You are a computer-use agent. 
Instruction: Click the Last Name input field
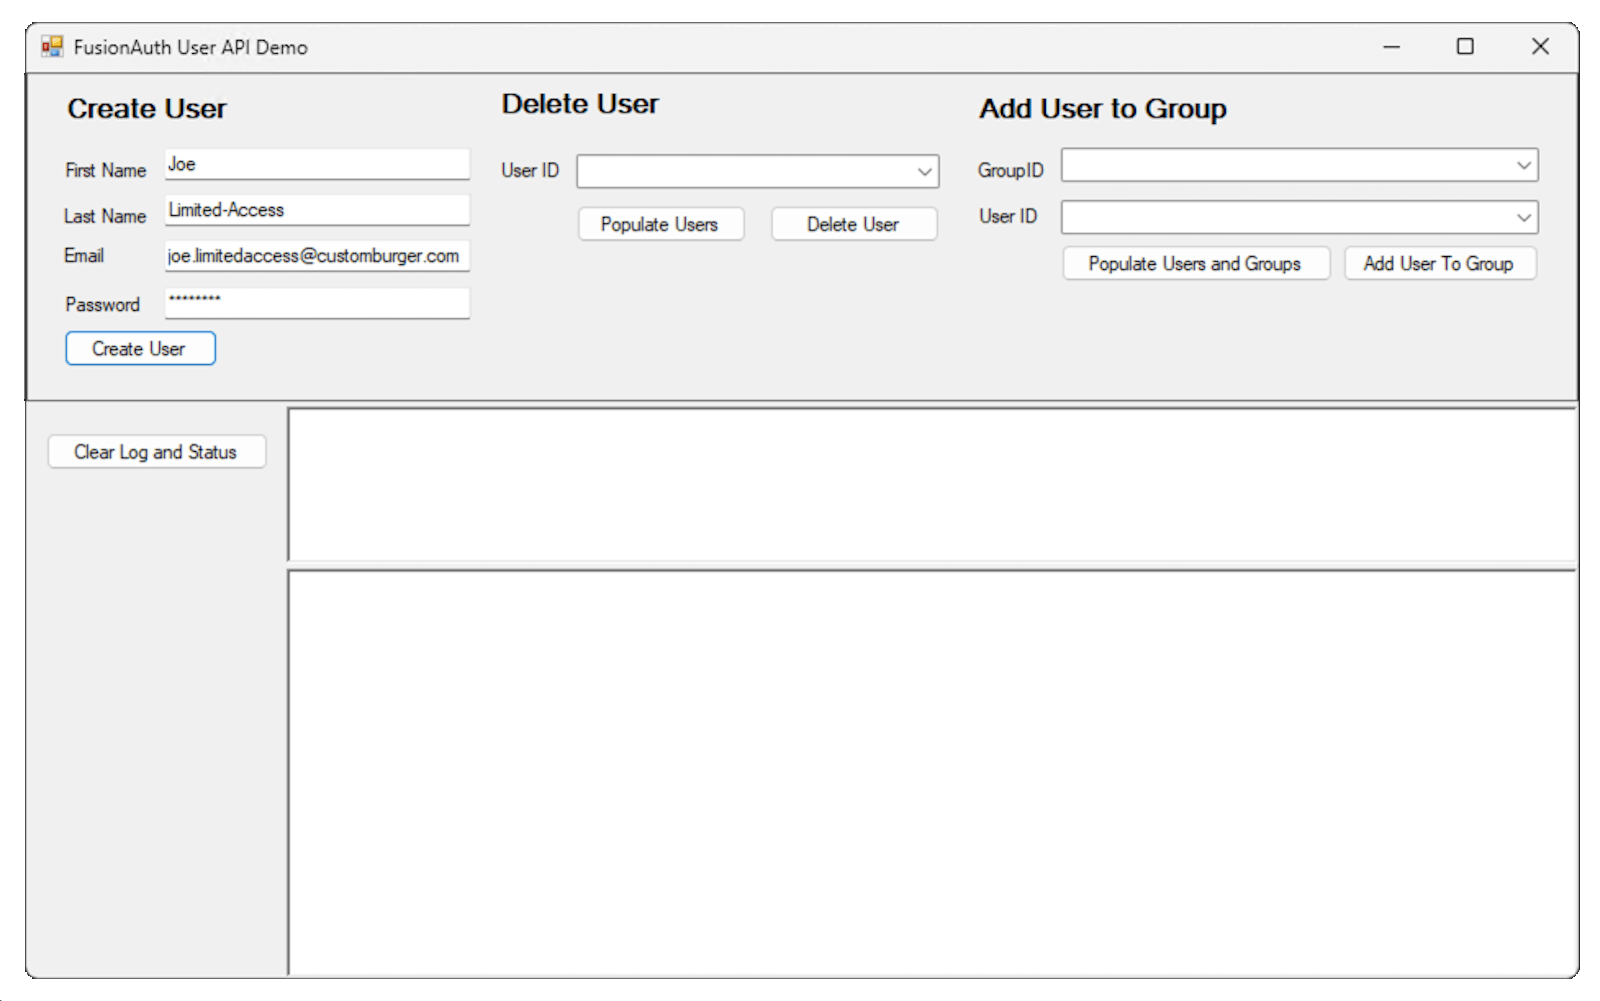317,210
